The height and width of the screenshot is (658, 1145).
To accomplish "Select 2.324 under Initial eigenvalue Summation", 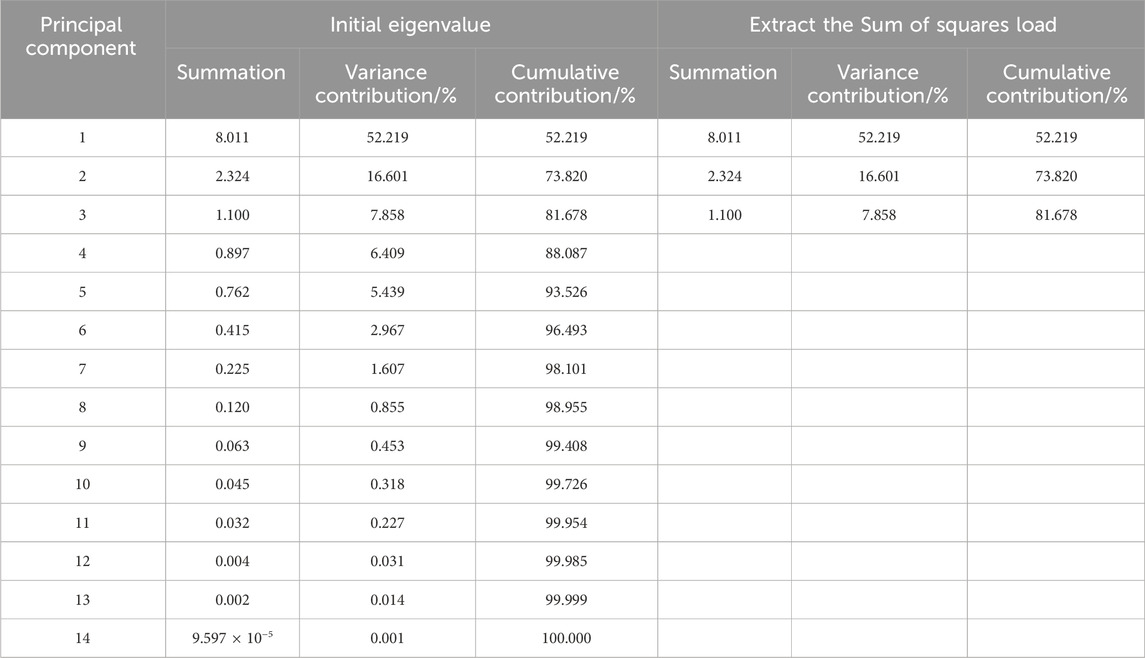I will 232,176.
